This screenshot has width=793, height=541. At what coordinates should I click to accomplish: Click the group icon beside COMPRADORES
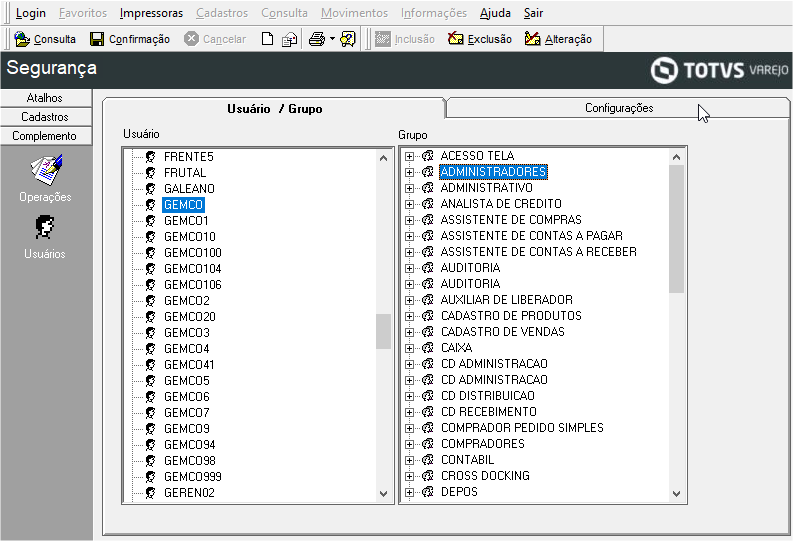[428, 444]
